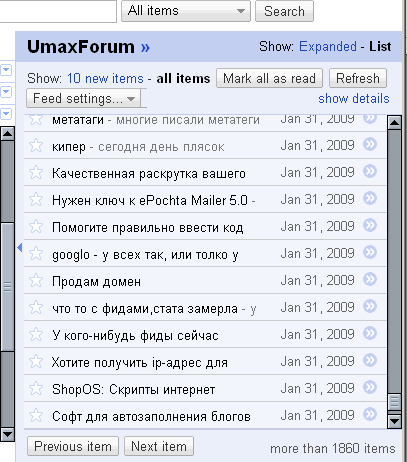Screen dimensions: 407x462
Task: Click the arrow icon for 'Помогите правильно ввести код'
Action: pyautogui.click(x=370, y=225)
